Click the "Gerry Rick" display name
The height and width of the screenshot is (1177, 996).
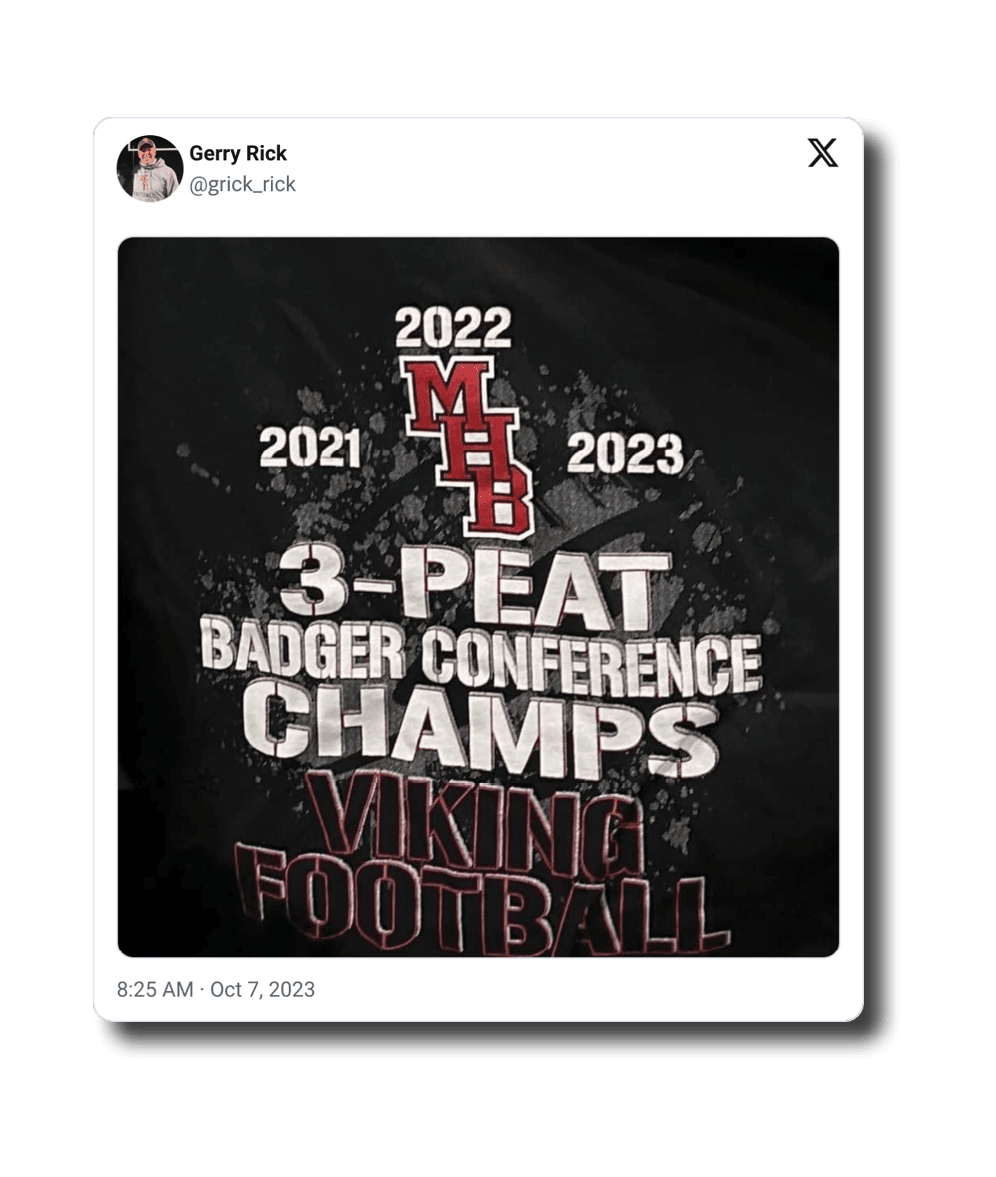click(238, 153)
